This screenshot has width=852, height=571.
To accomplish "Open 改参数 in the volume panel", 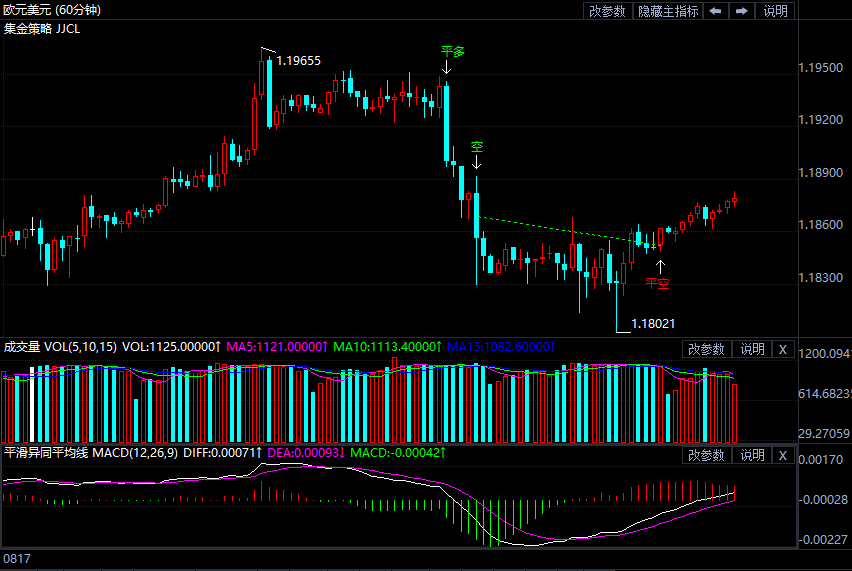I will (x=708, y=349).
